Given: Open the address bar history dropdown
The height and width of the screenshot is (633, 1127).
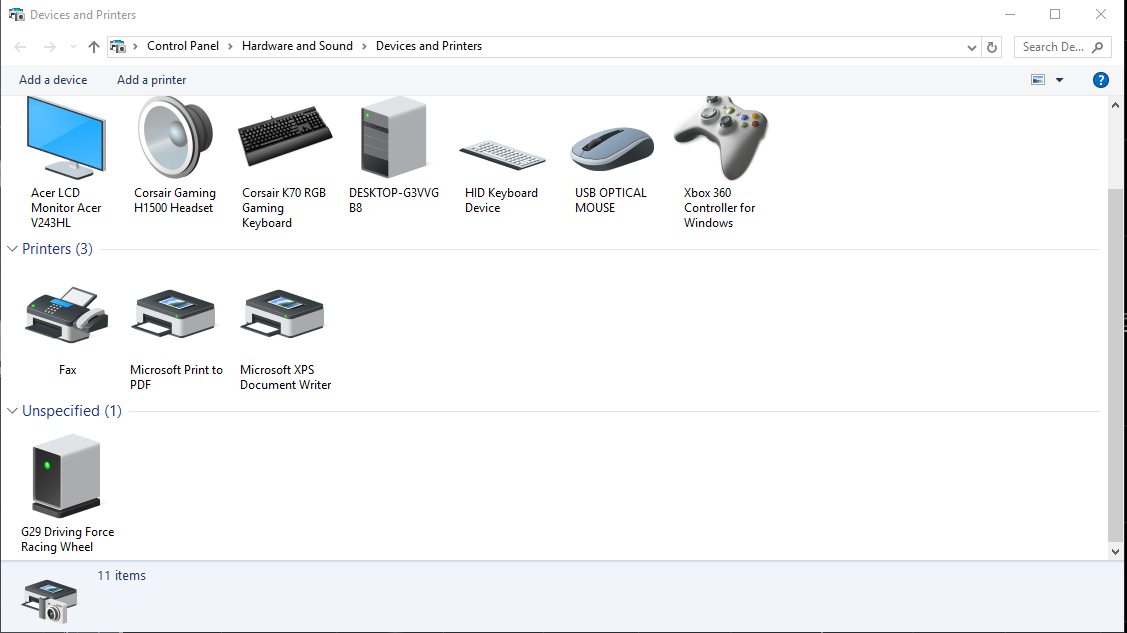Looking at the screenshot, I should (x=972, y=47).
